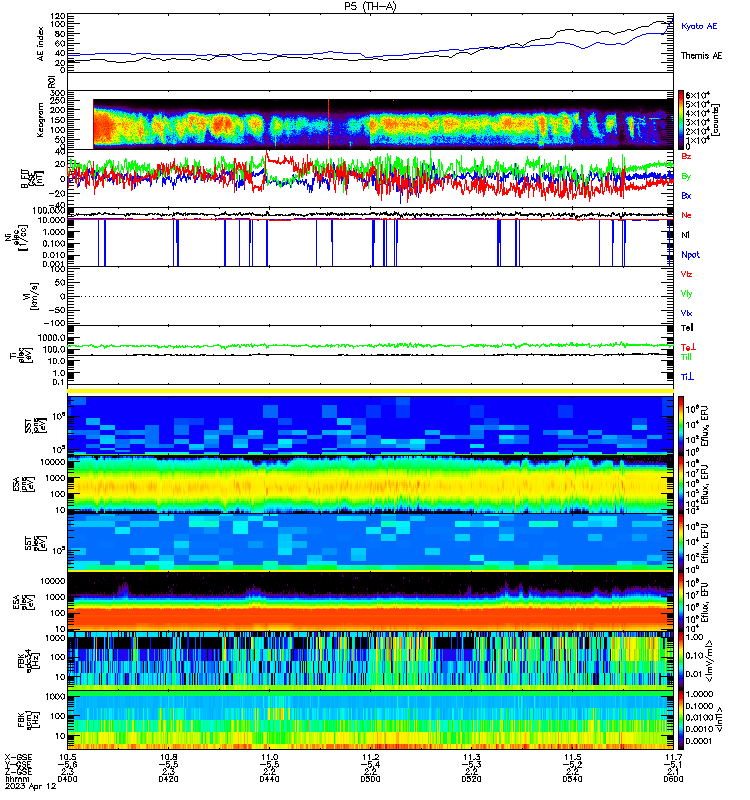The width and height of the screenshot is (750, 800).
Task: Select the blue Ti perpendicular label
Action: click(x=687, y=377)
